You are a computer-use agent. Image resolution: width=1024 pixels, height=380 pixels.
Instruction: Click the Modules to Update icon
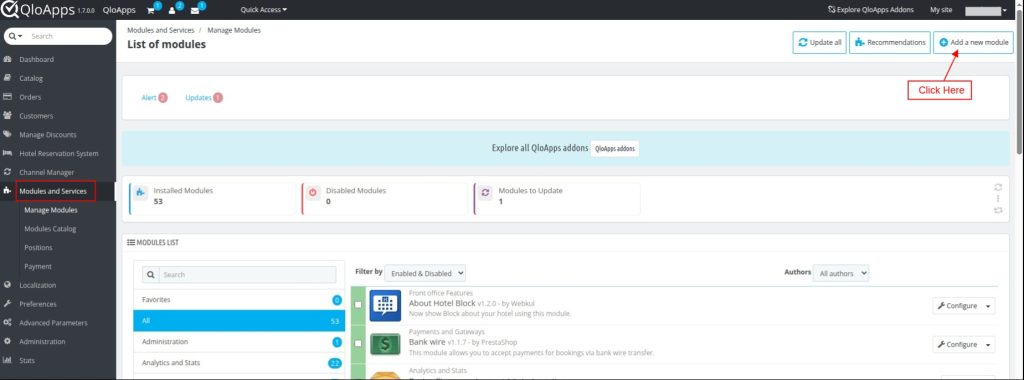coord(485,193)
